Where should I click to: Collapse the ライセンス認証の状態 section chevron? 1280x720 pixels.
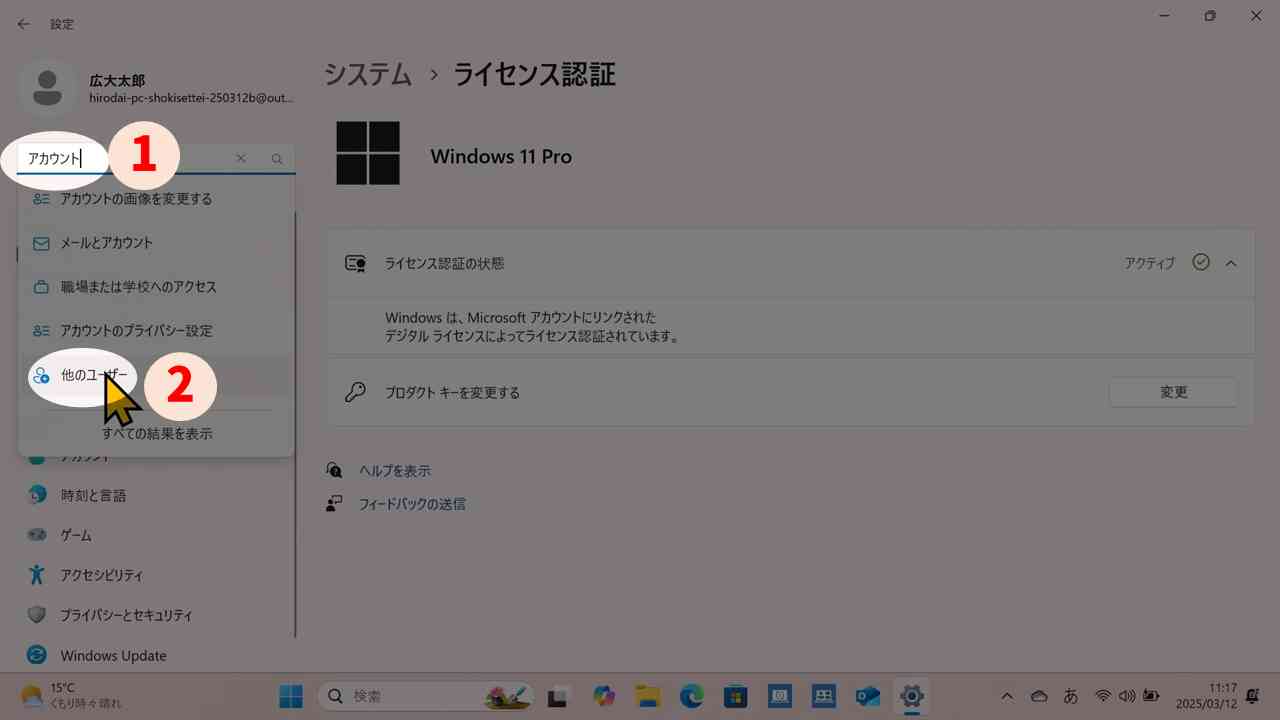[x=1231, y=263]
